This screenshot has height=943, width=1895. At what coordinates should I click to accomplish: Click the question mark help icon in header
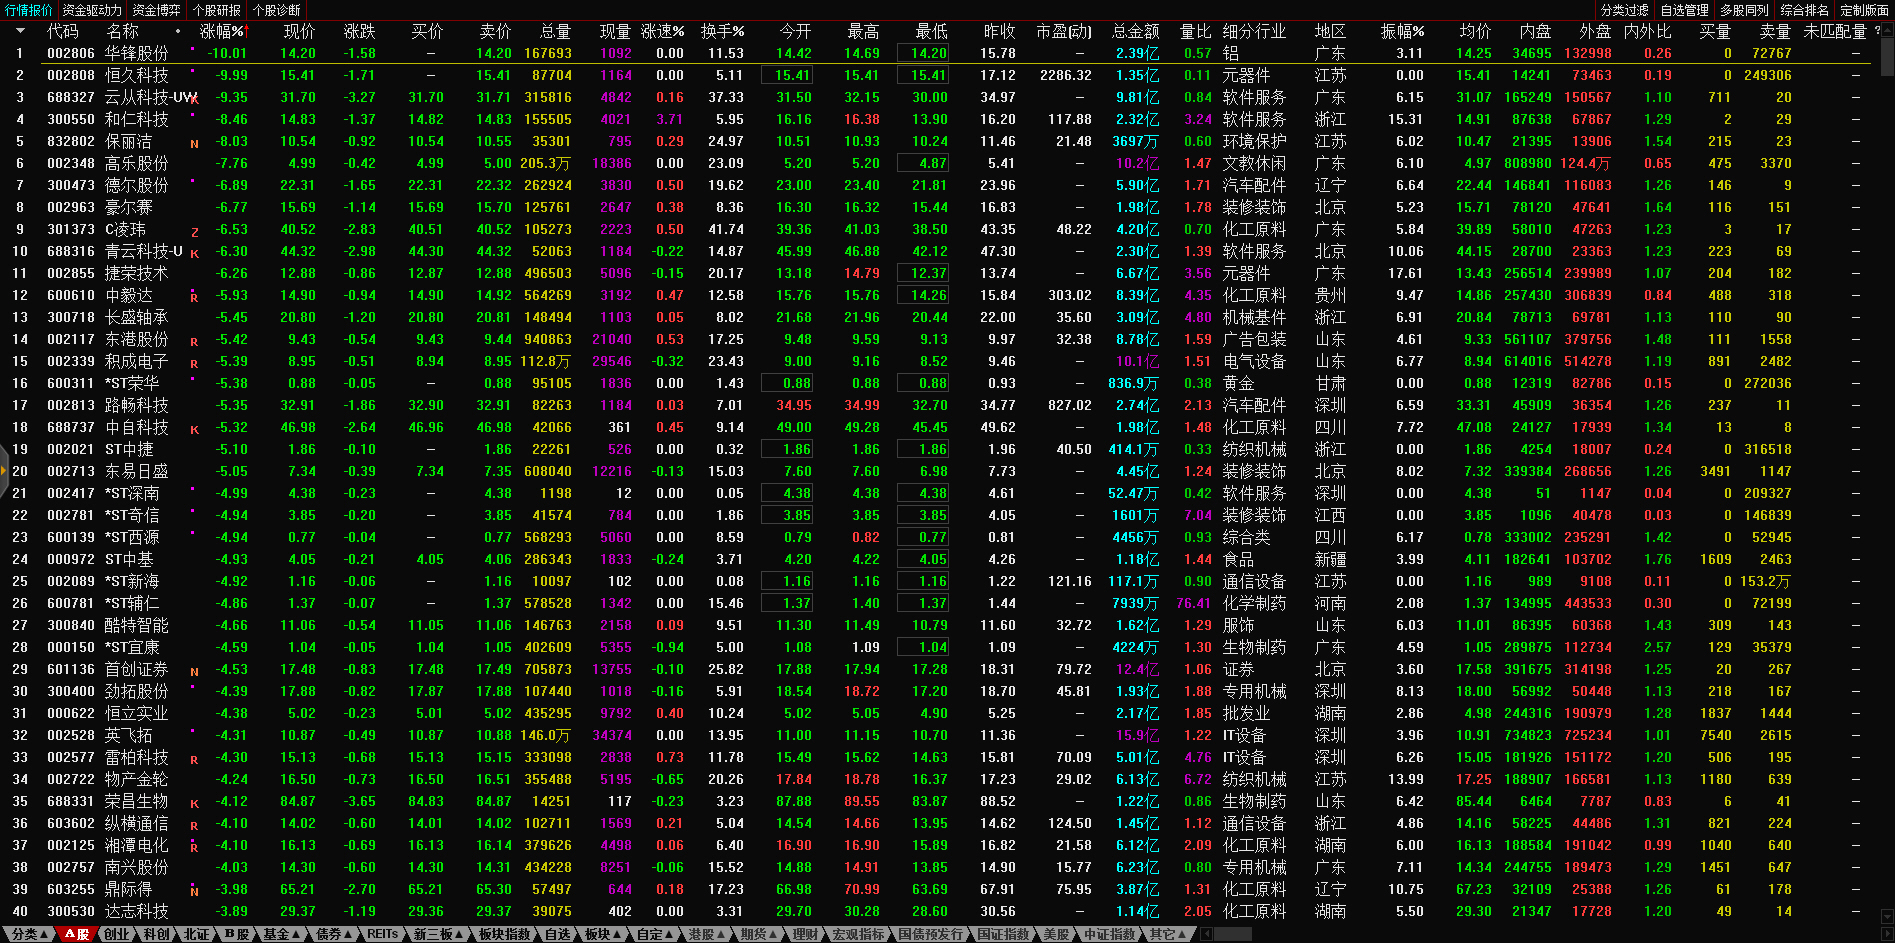1877,31
